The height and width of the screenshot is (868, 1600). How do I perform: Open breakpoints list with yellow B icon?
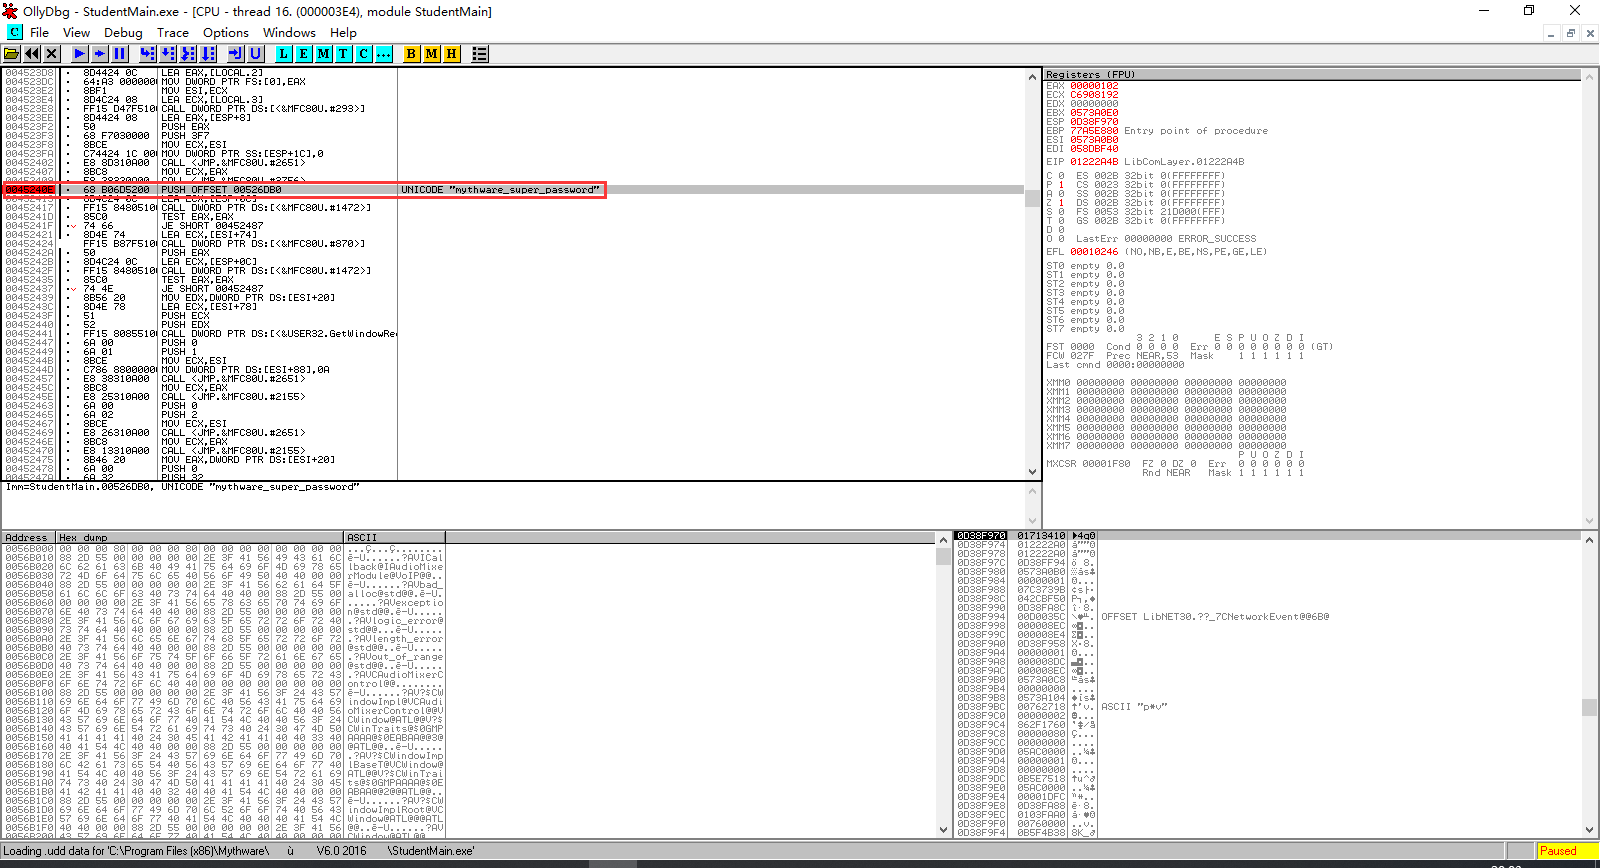411,54
